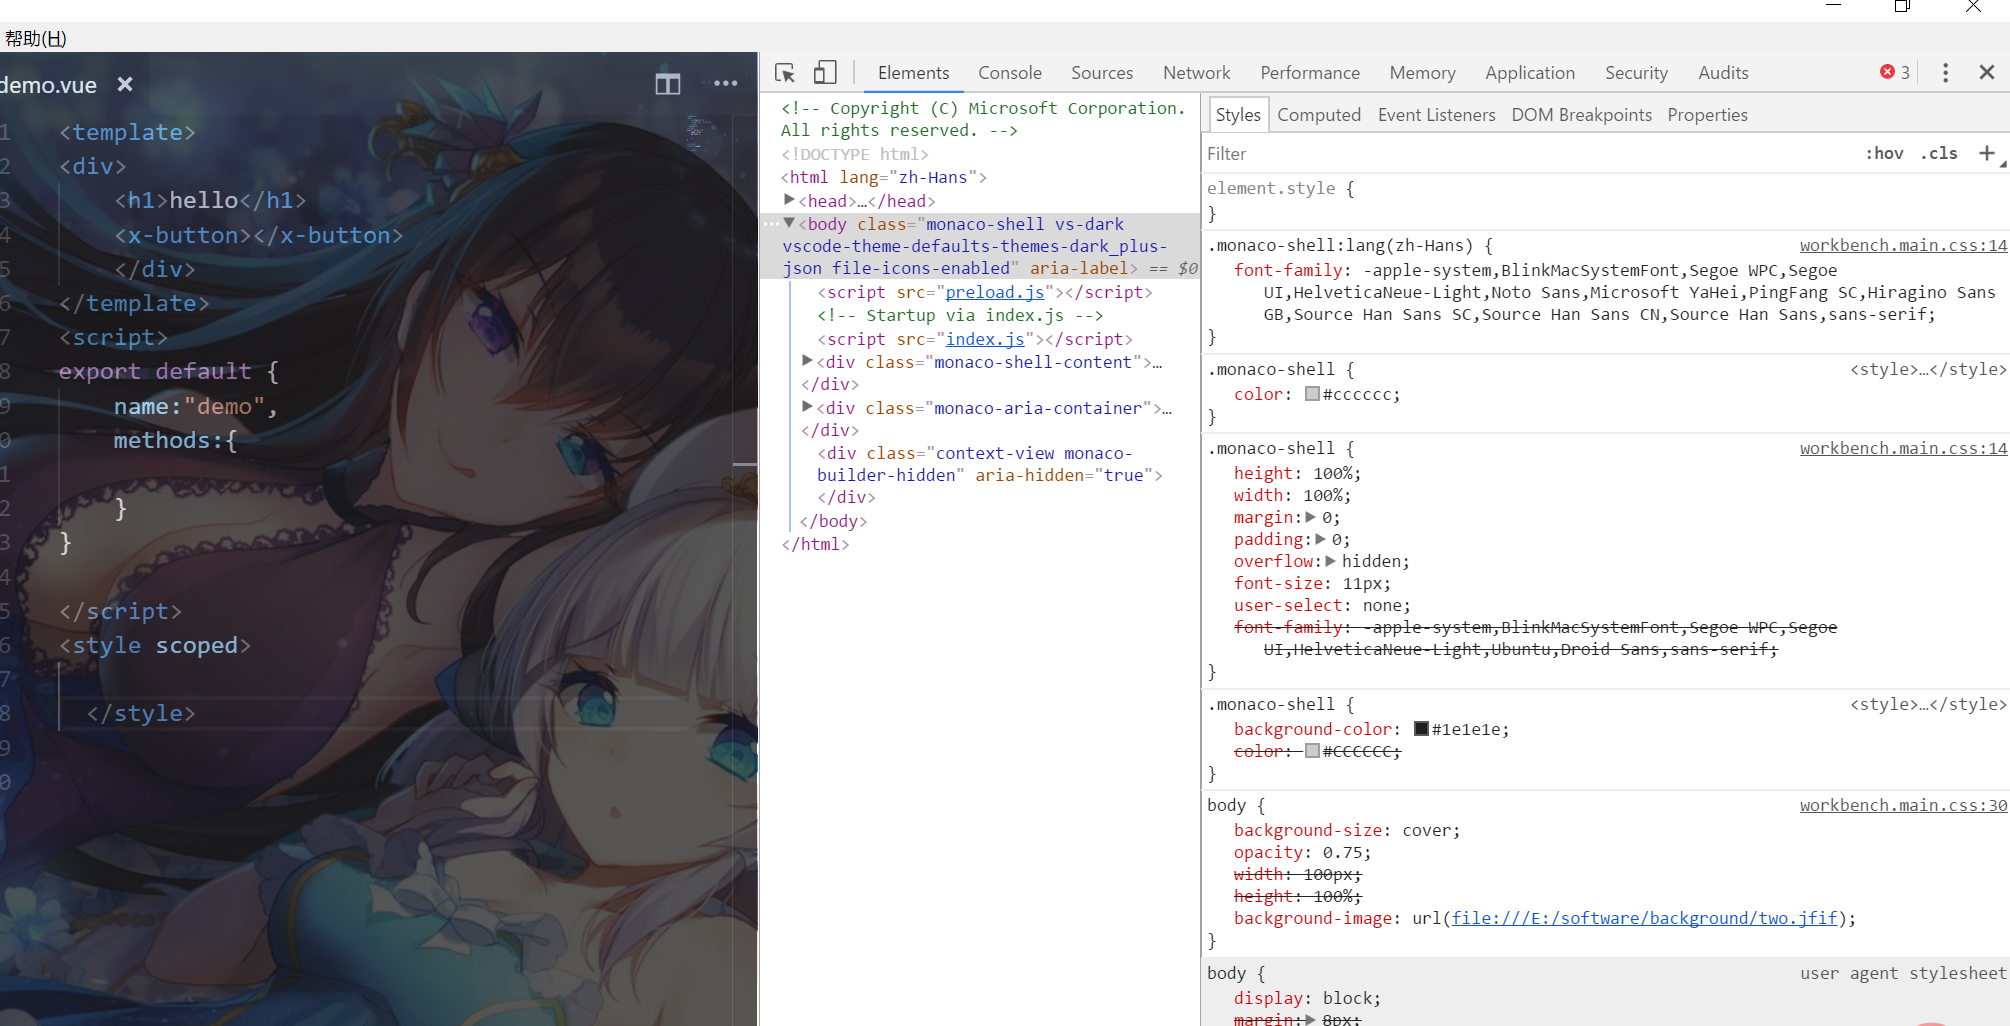This screenshot has height=1026, width=2010.
Task: Open the Network tab
Action: coord(1196,73)
